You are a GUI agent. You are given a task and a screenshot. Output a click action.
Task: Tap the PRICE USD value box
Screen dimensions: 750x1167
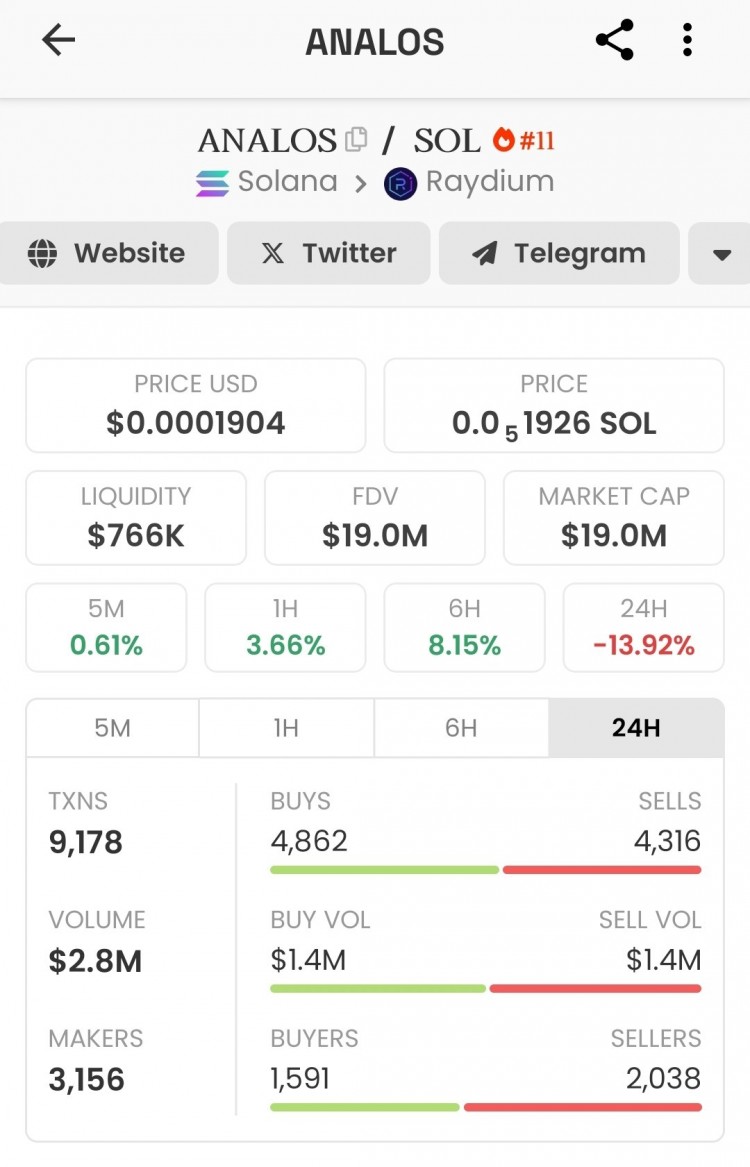[x=196, y=405]
